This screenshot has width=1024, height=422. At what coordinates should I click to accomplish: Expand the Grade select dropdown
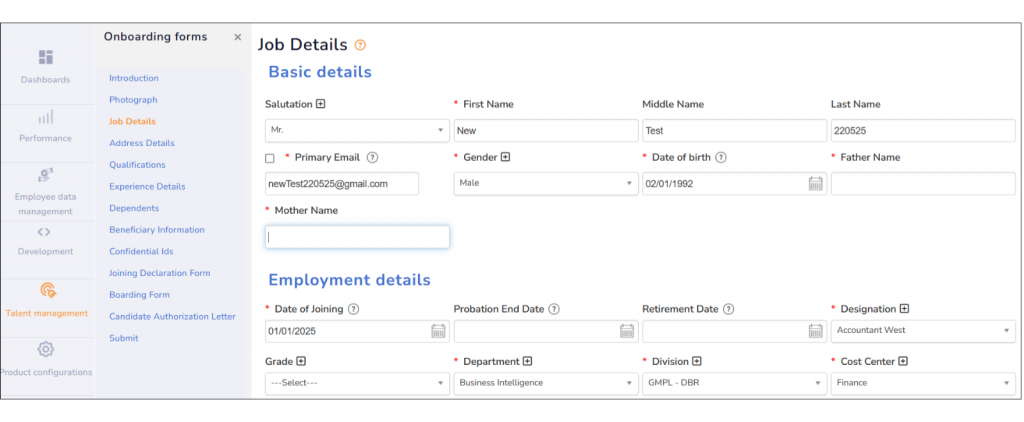click(x=357, y=383)
